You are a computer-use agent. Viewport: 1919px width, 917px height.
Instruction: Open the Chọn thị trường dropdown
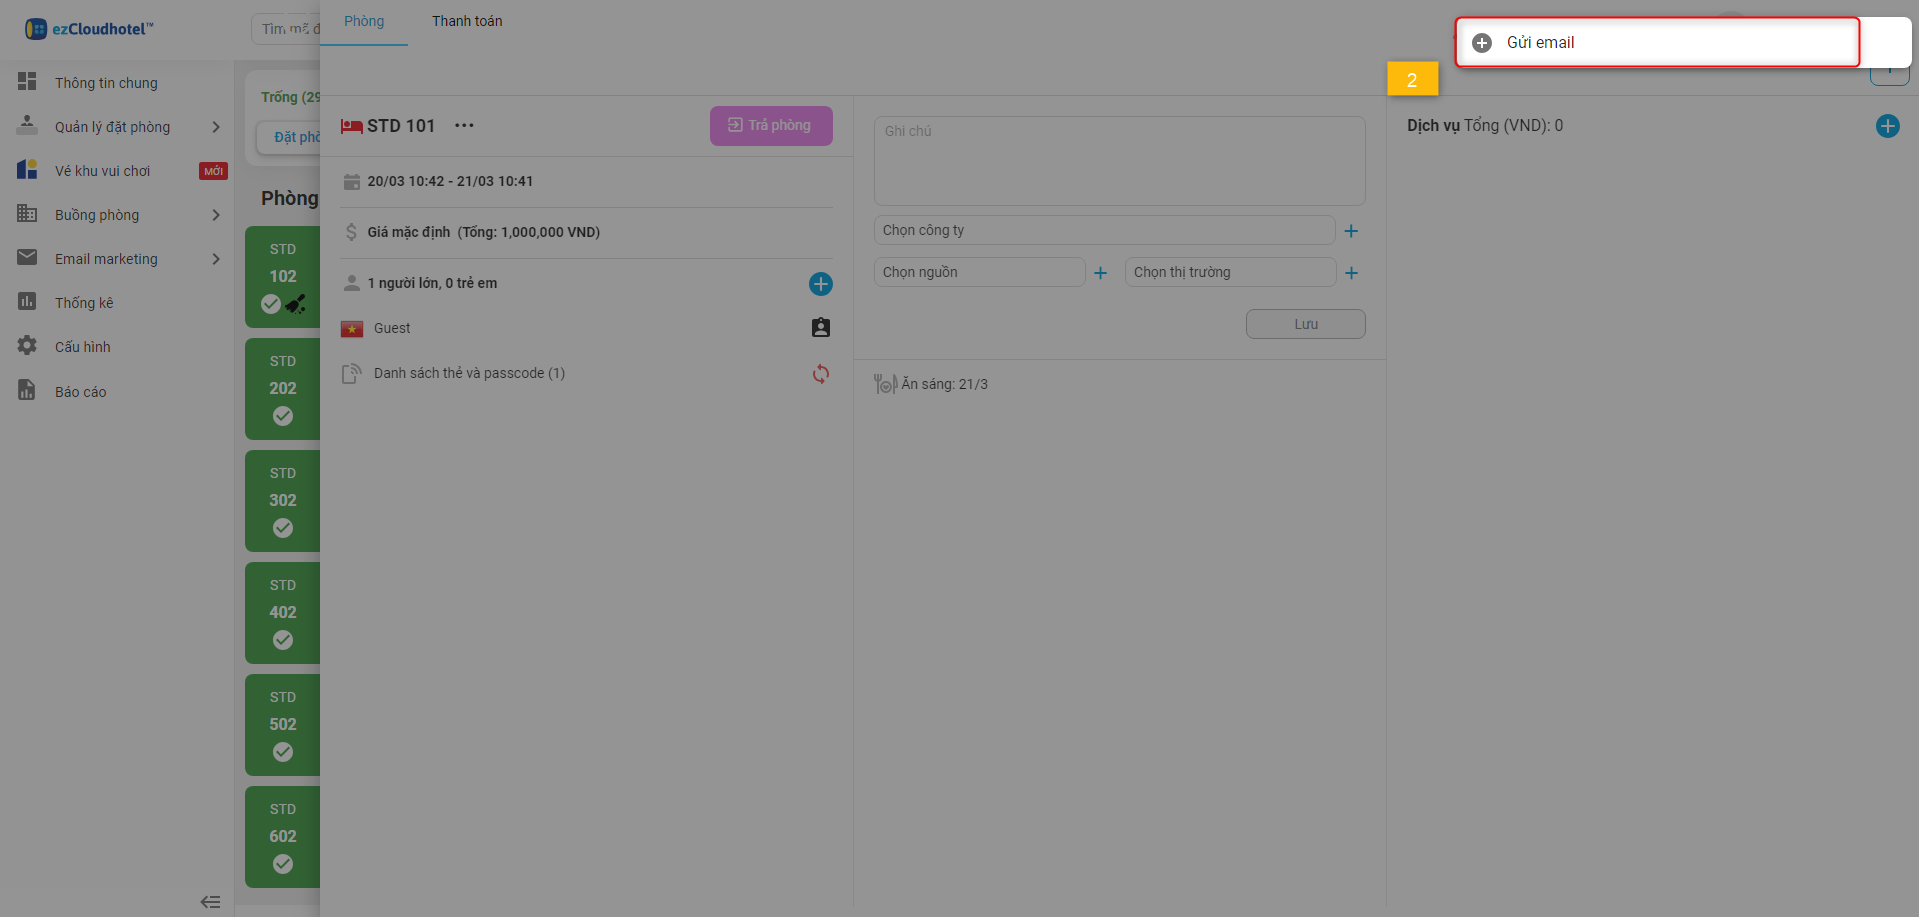[1229, 273]
